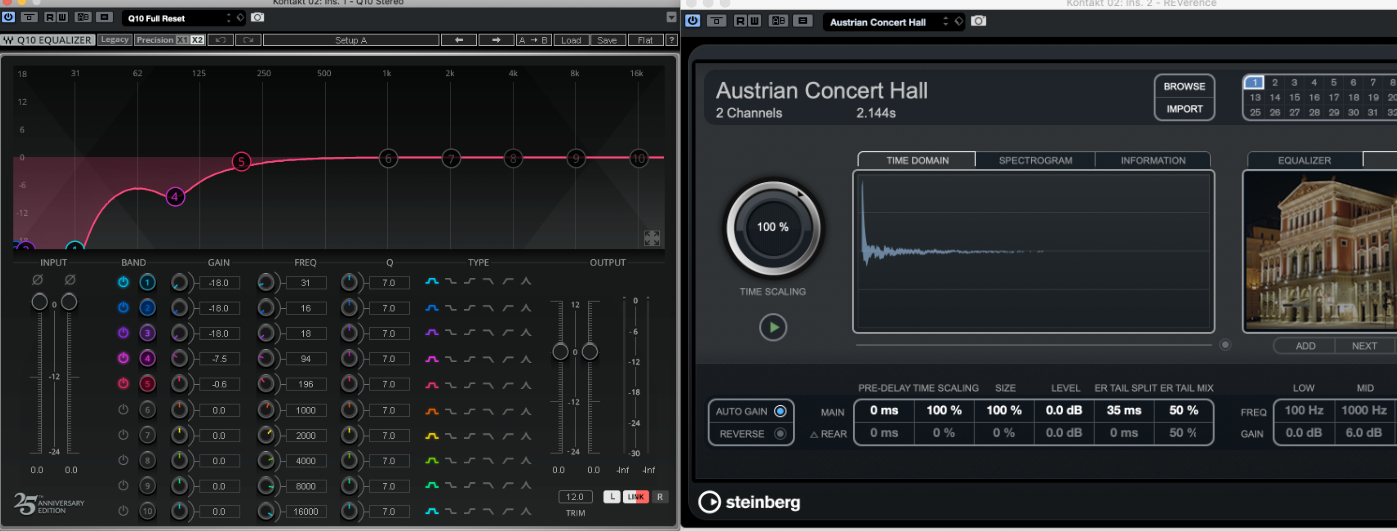Click the EQ graph expand icon
The height and width of the screenshot is (531, 1397).
tap(652, 238)
